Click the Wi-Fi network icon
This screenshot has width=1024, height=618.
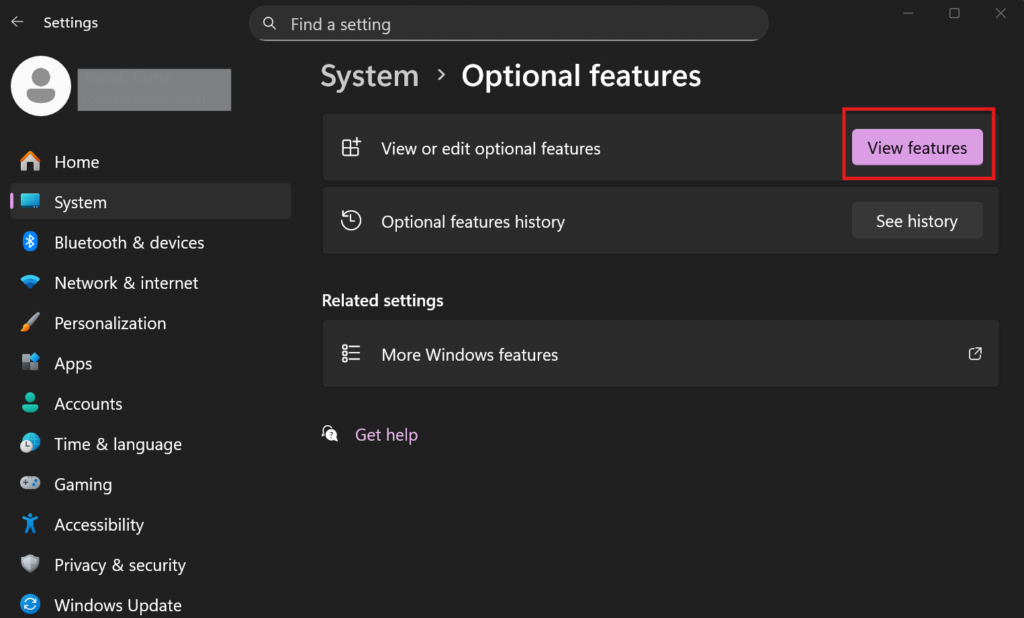tap(30, 283)
